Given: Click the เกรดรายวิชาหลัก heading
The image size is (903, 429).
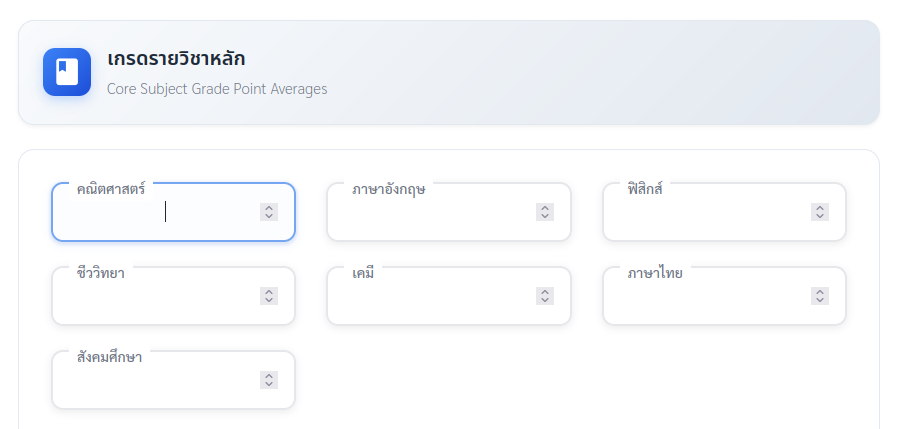Looking at the screenshot, I should (176, 59).
